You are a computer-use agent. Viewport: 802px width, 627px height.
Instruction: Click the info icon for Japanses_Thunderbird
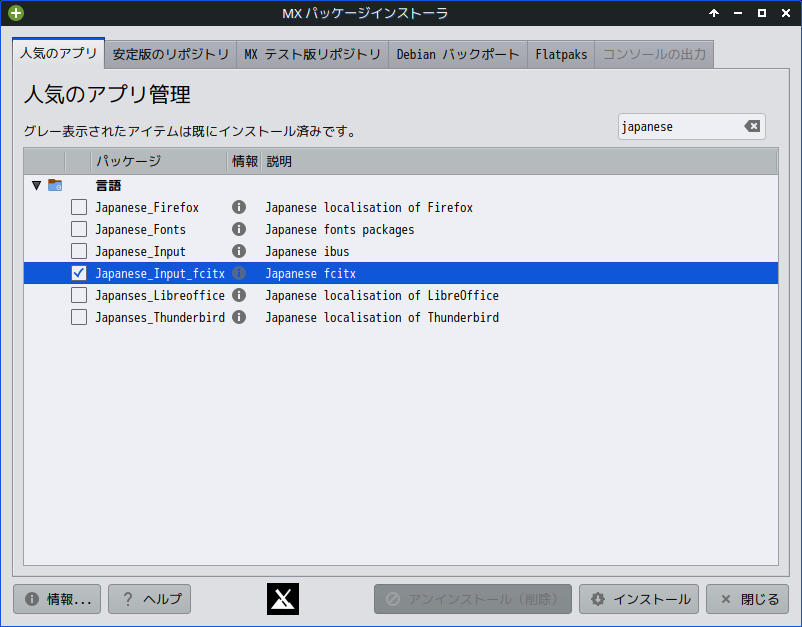tap(239, 317)
